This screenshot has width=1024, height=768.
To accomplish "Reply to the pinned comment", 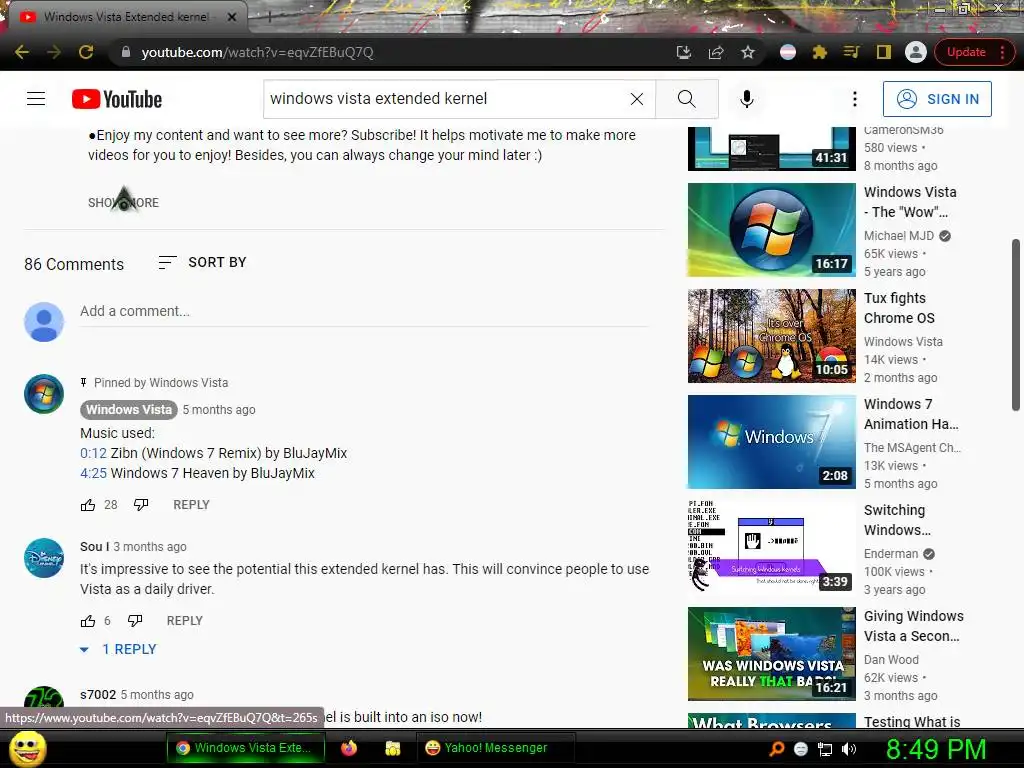I will tap(191, 505).
